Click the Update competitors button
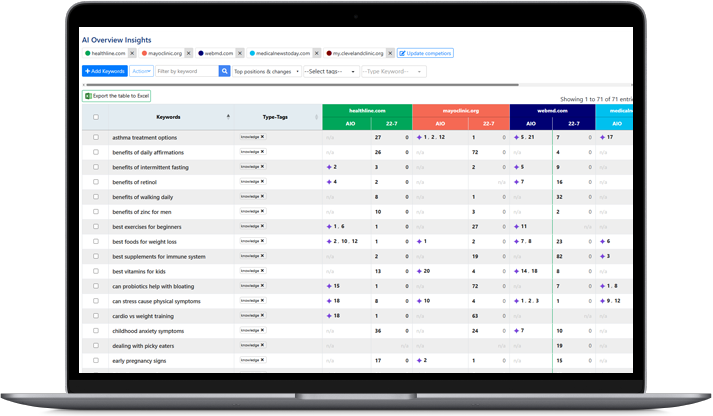713x416 pixels. coord(425,53)
